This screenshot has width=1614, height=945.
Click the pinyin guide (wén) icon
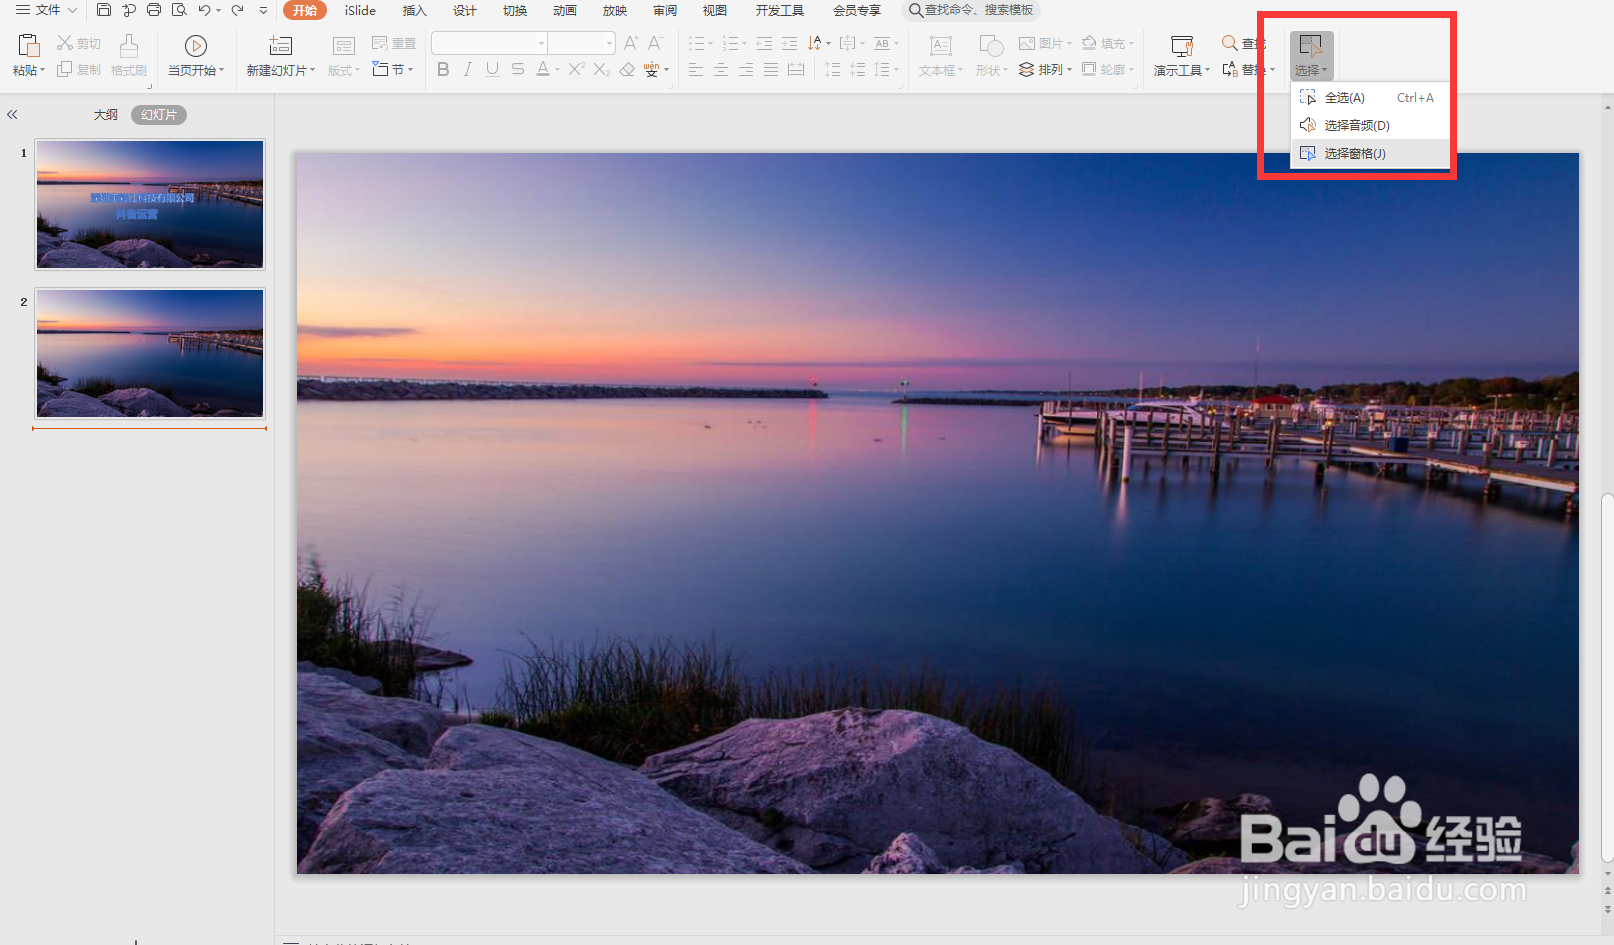tap(651, 69)
